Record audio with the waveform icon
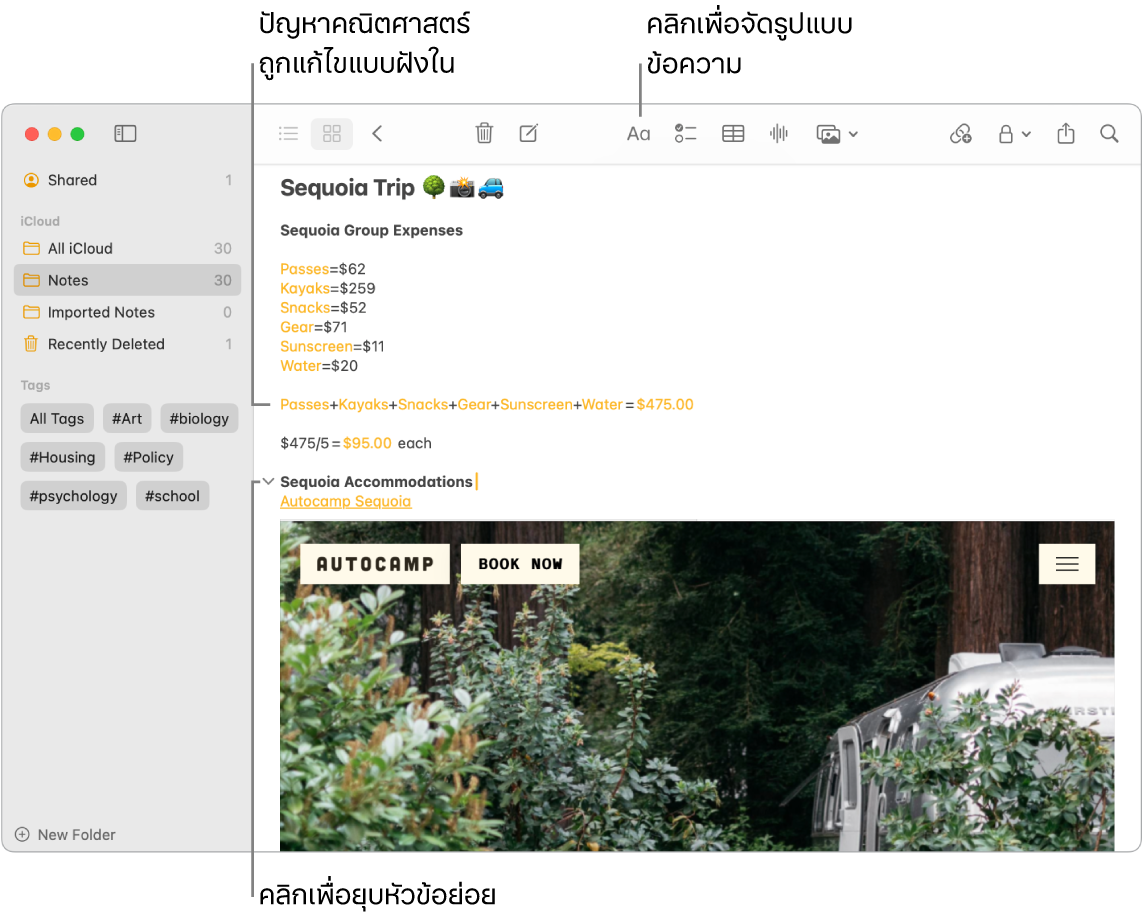This screenshot has height=918, width=1144. (778, 134)
